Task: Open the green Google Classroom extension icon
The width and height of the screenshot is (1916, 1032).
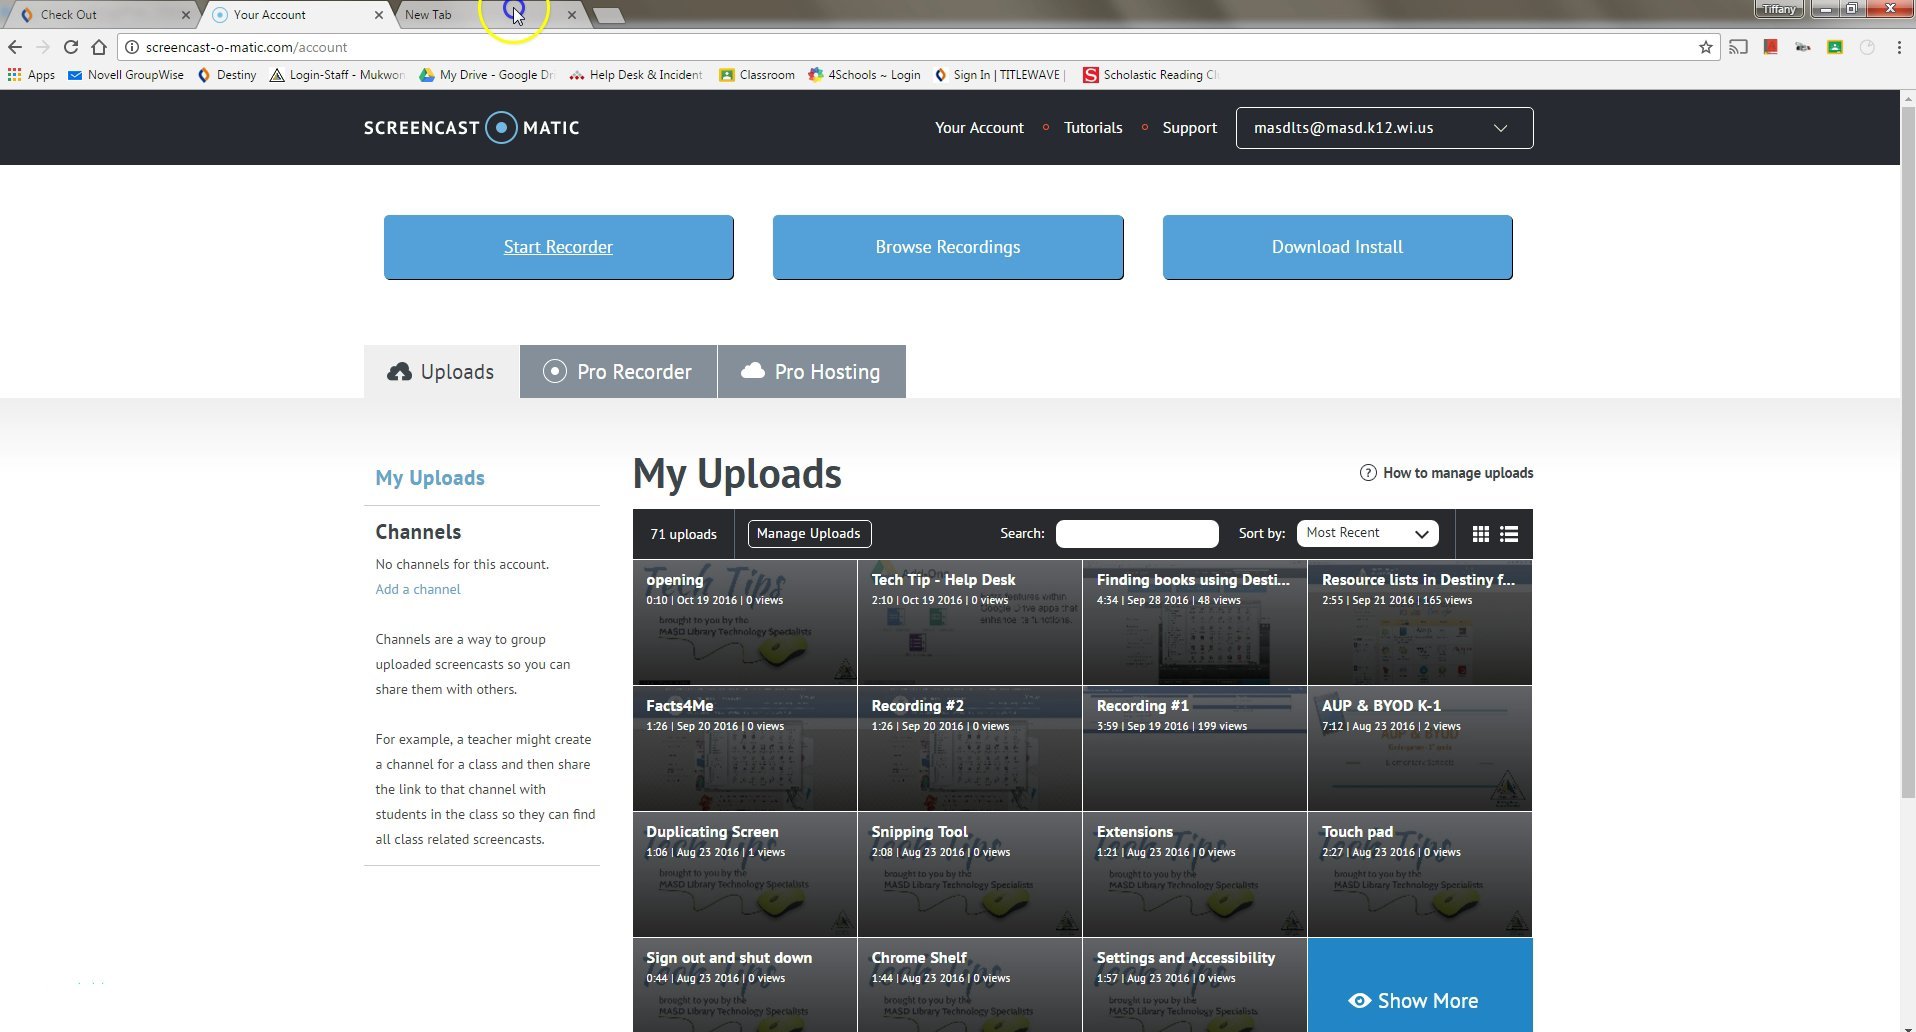Action: click(x=1835, y=47)
